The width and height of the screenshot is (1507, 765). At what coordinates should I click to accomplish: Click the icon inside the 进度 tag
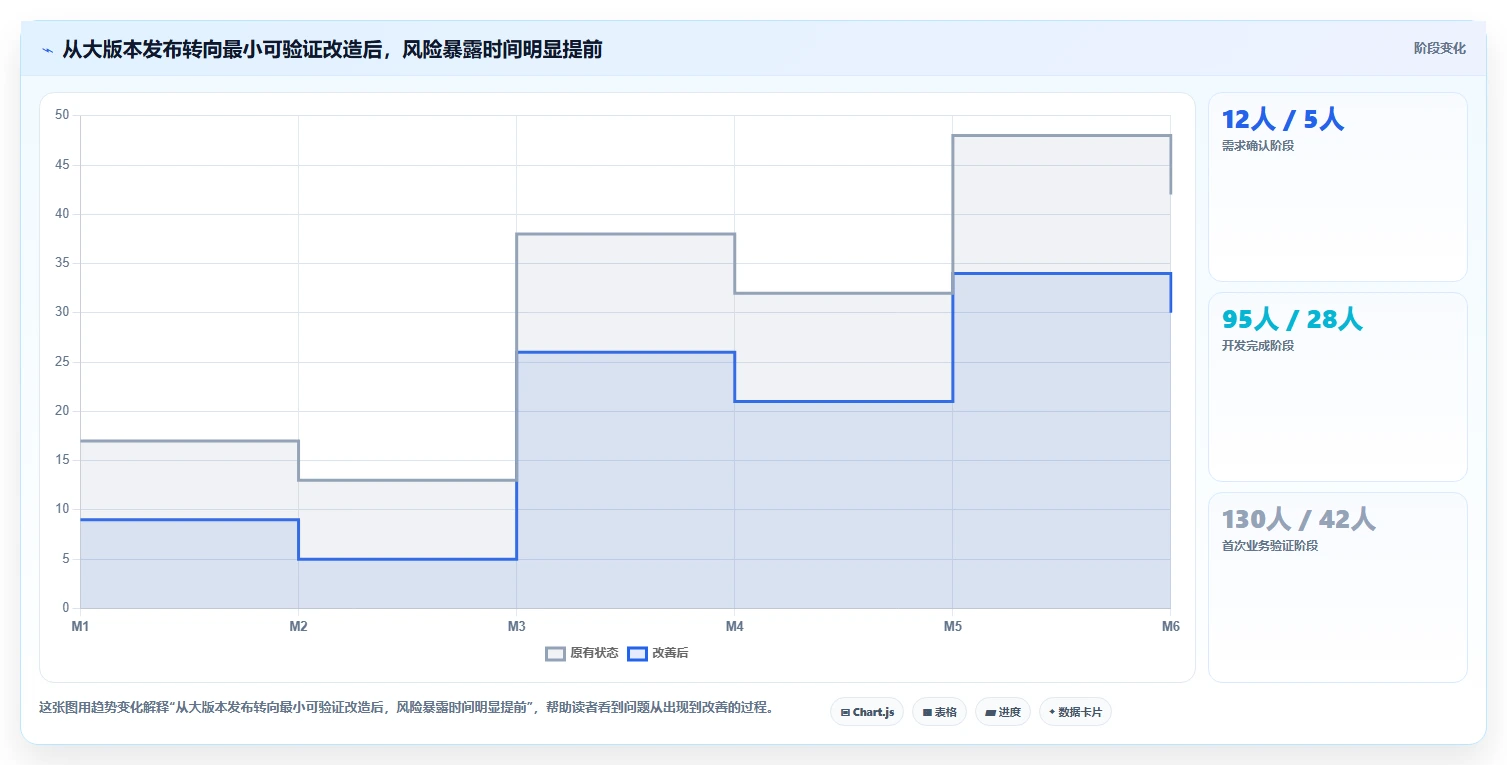click(x=990, y=713)
